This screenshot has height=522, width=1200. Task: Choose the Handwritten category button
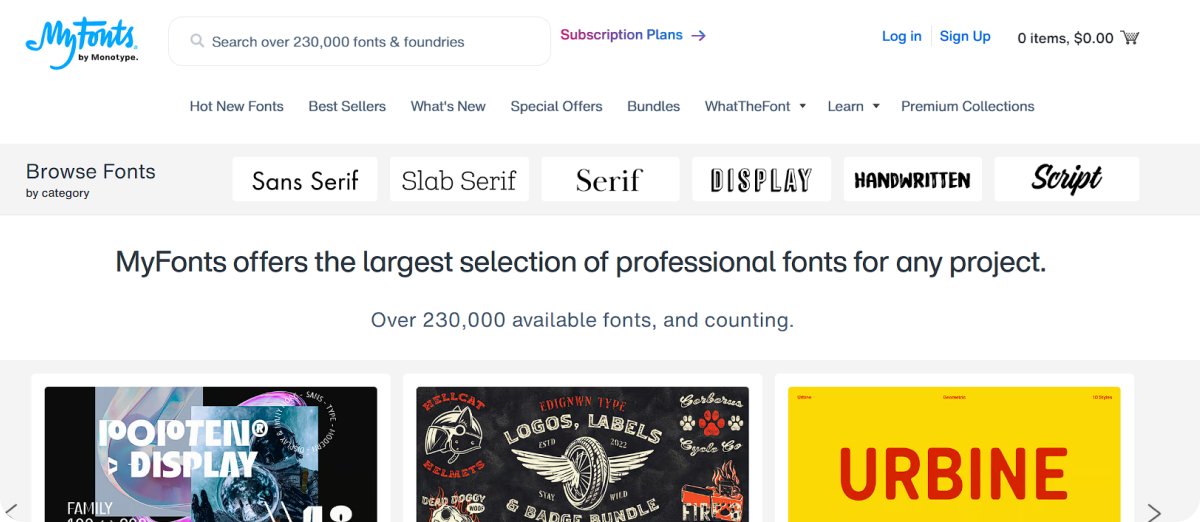(x=912, y=179)
